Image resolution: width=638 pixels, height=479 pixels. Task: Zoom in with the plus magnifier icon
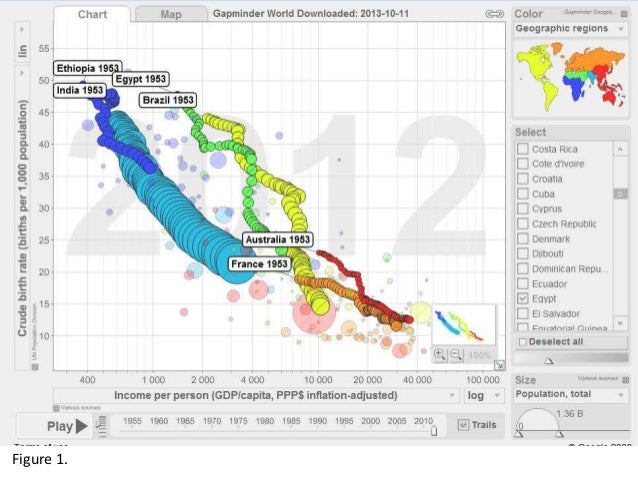coord(439,355)
